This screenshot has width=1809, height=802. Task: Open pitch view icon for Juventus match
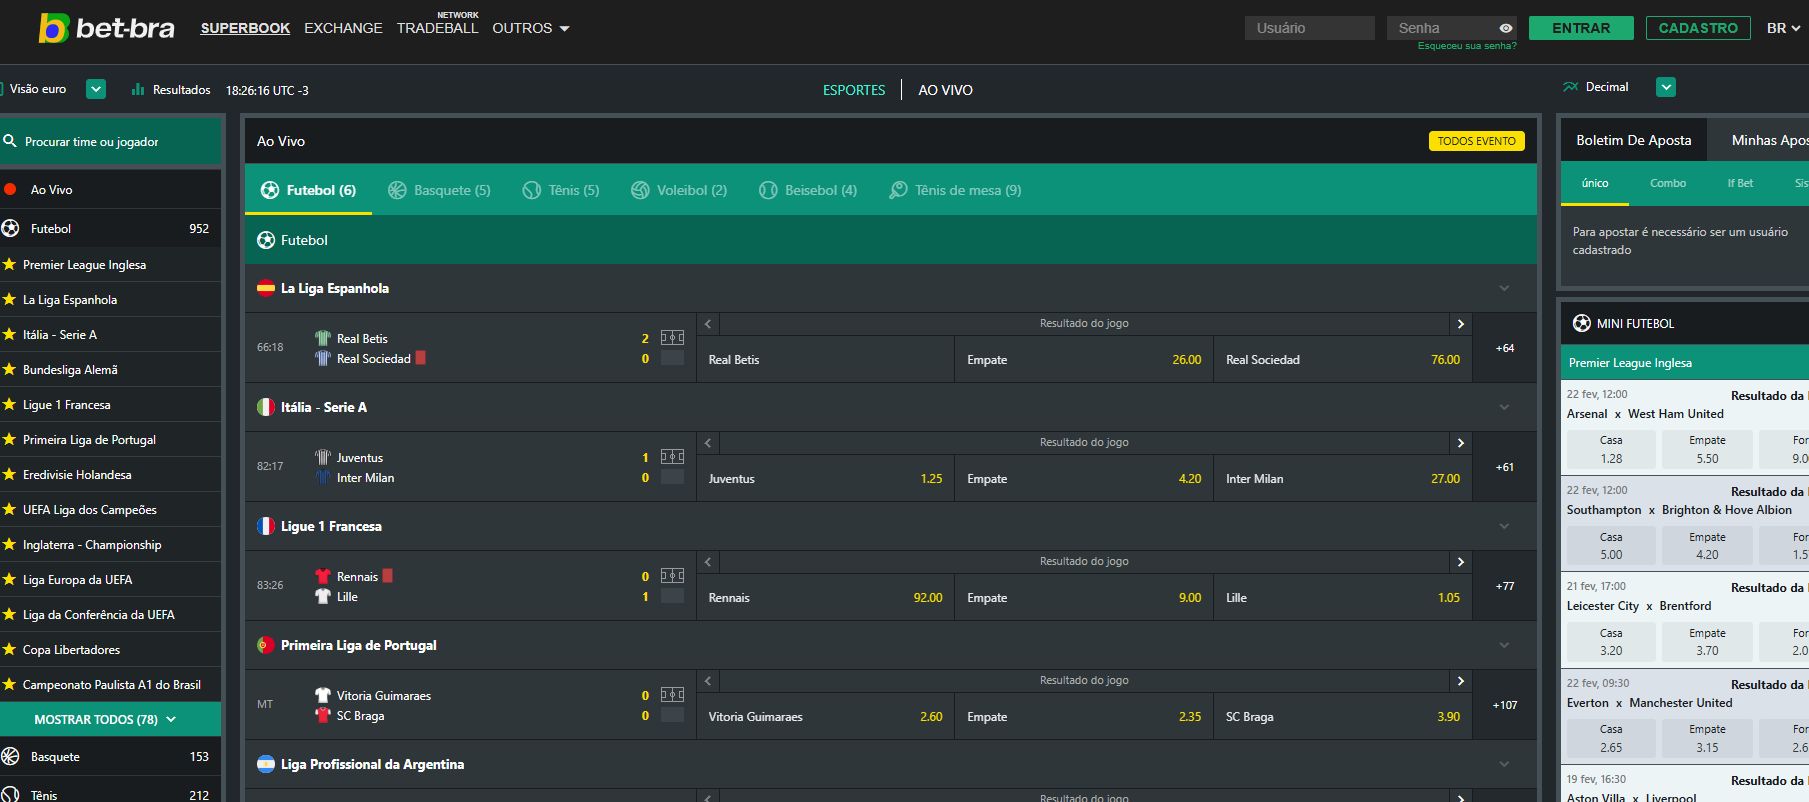pos(672,457)
